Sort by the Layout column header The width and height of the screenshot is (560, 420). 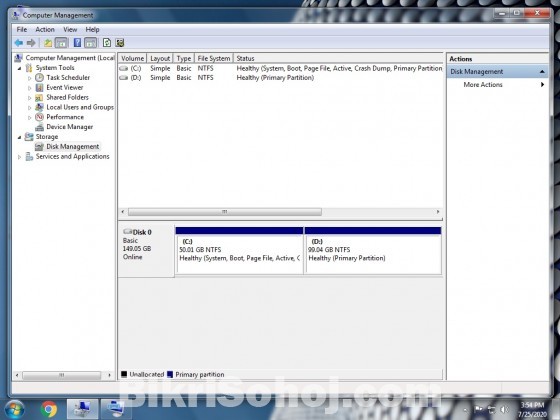point(160,58)
